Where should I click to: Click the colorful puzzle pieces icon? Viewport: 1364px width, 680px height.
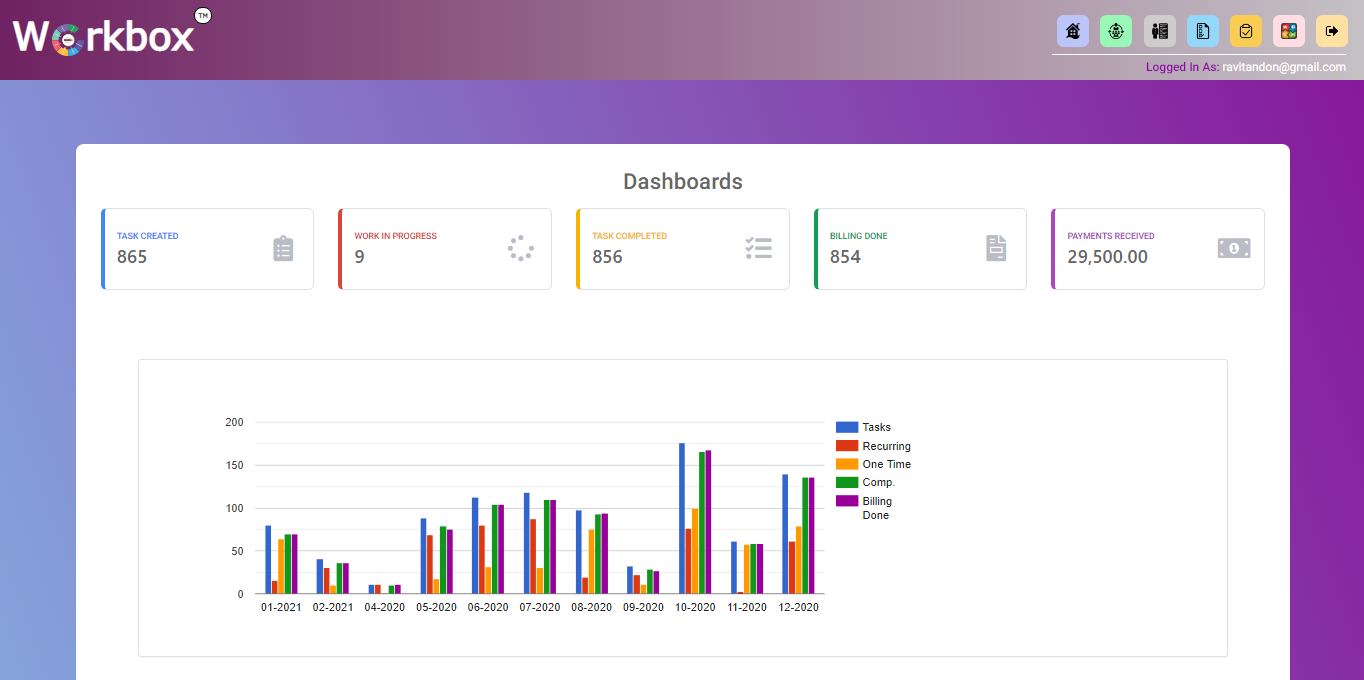pos(1289,31)
